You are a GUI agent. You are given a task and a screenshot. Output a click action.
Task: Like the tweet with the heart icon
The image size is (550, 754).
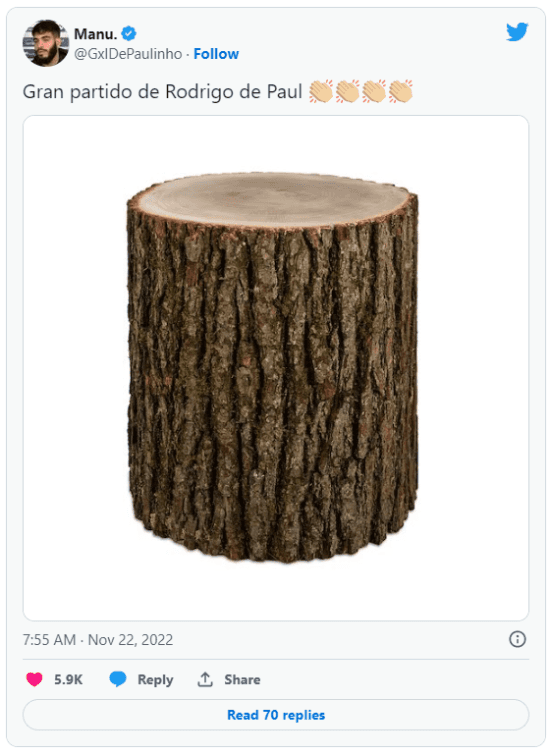[x=34, y=679]
